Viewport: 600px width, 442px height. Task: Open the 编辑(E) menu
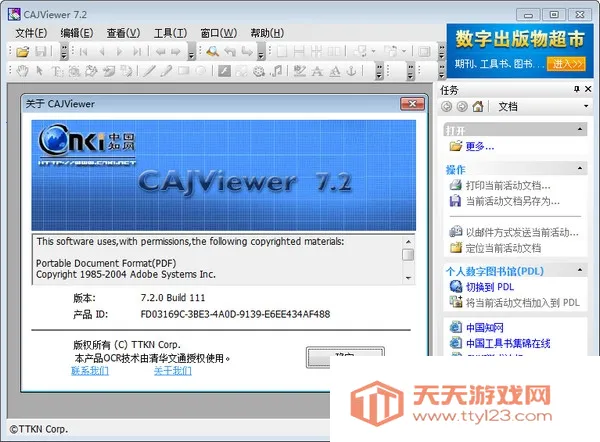pos(77,33)
